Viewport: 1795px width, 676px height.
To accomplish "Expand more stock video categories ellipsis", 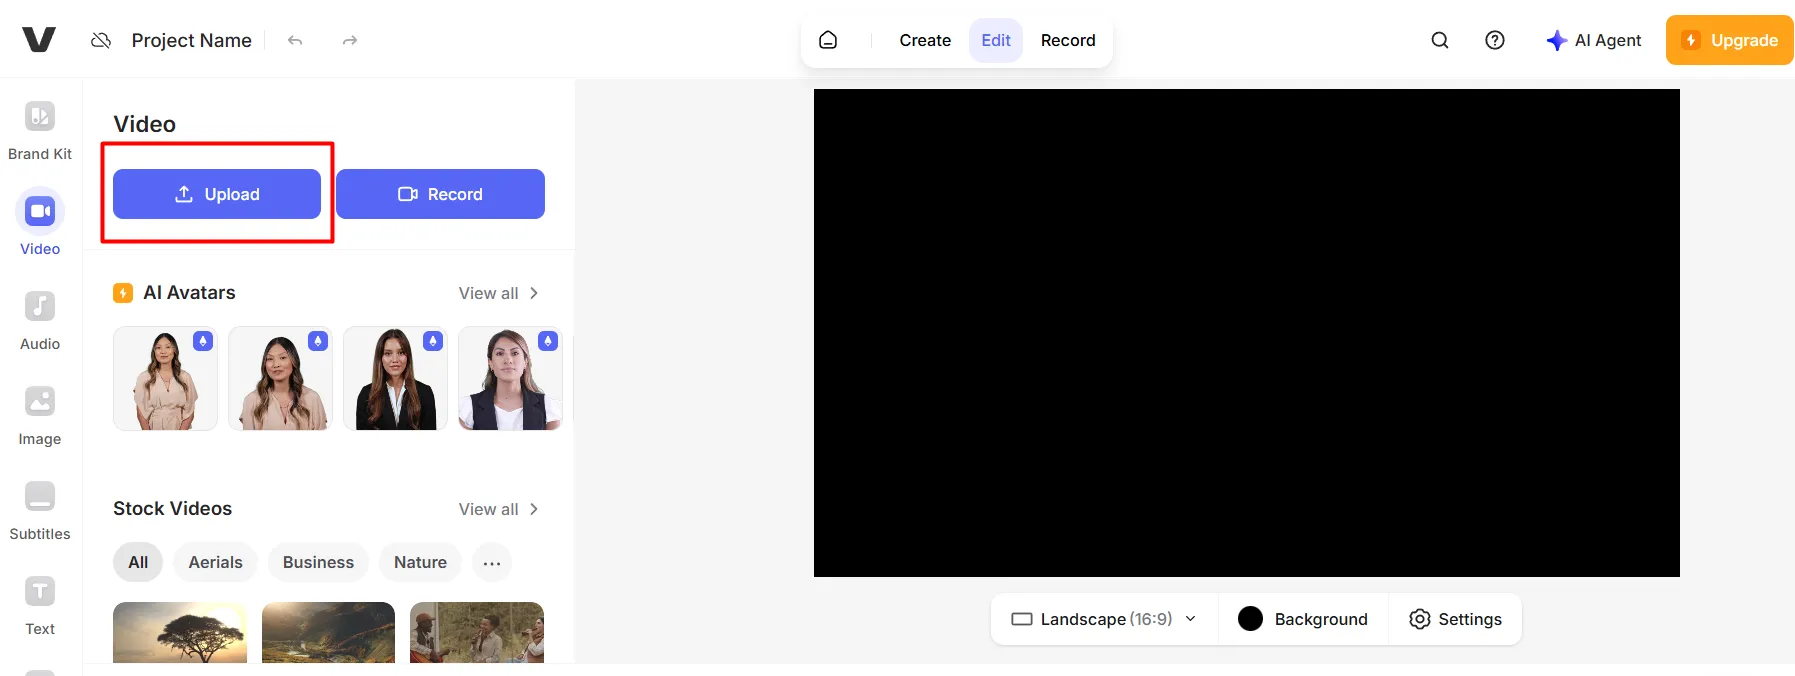I will click(491, 563).
